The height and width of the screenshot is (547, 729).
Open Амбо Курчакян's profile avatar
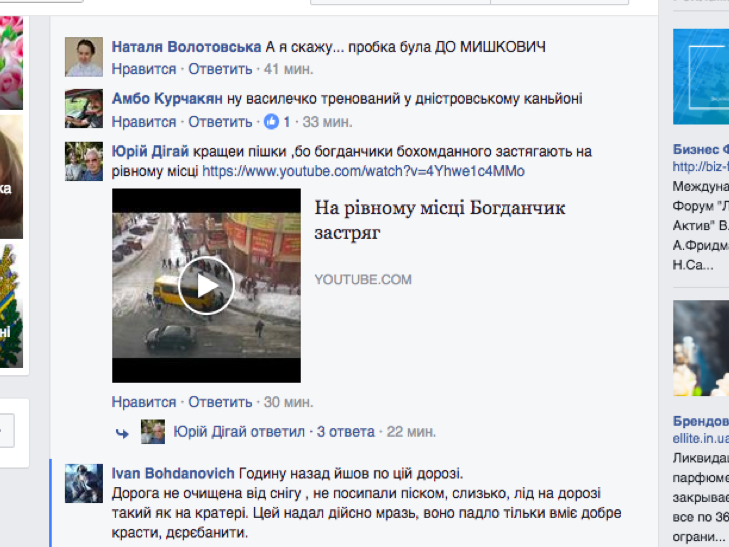84,109
